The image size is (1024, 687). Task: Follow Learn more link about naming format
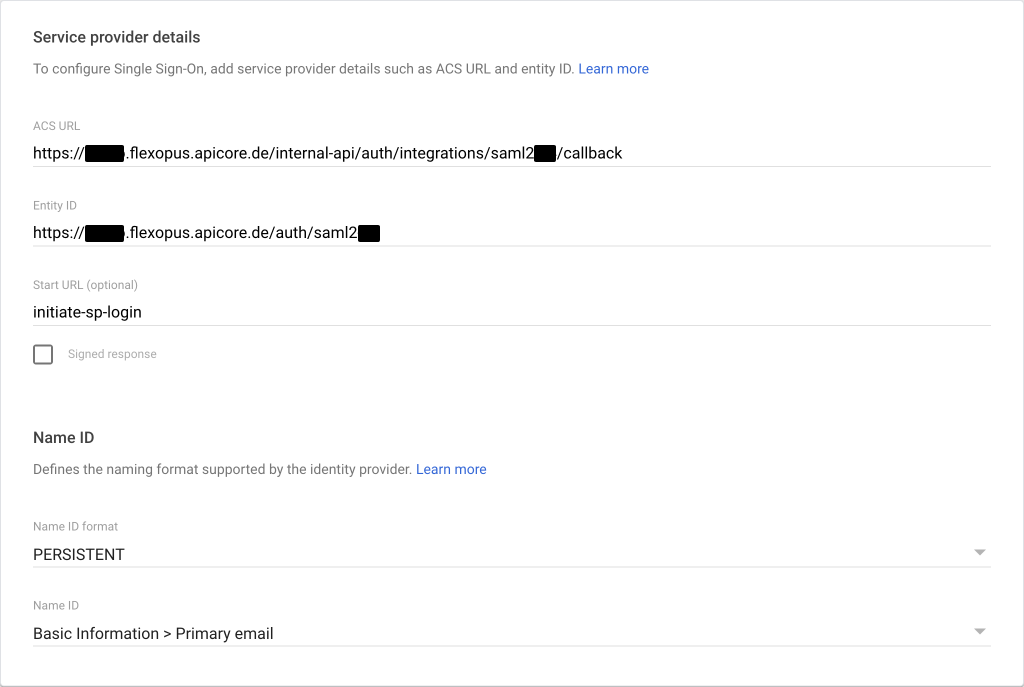point(451,469)
